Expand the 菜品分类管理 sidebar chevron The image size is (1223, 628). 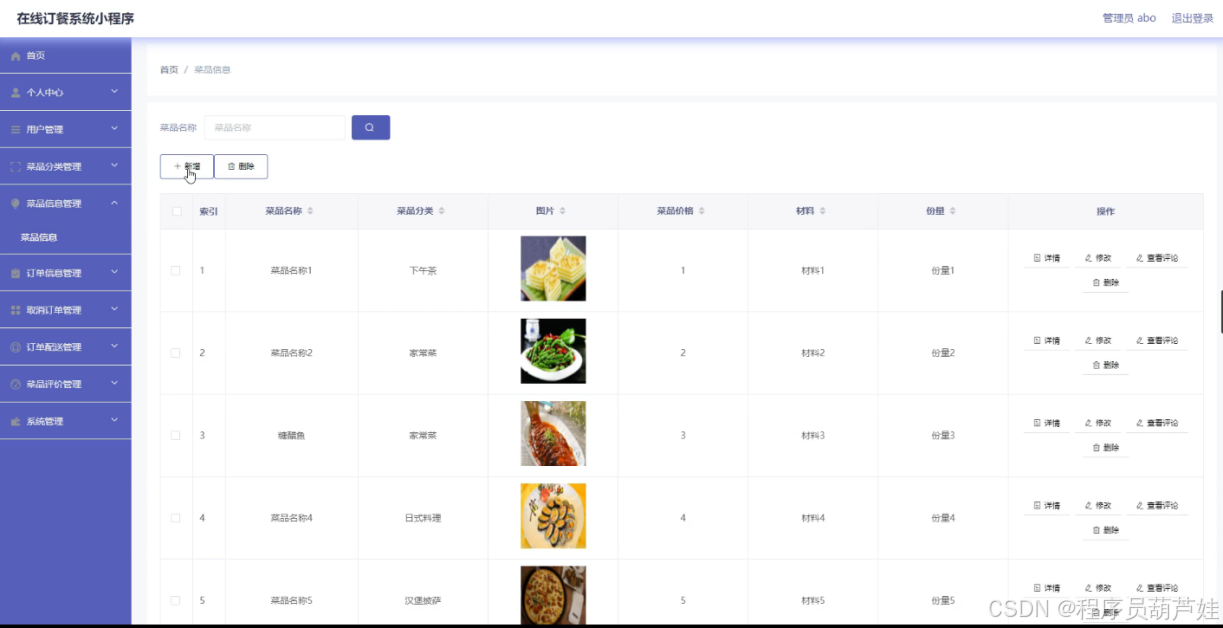(x=114, y=166)
